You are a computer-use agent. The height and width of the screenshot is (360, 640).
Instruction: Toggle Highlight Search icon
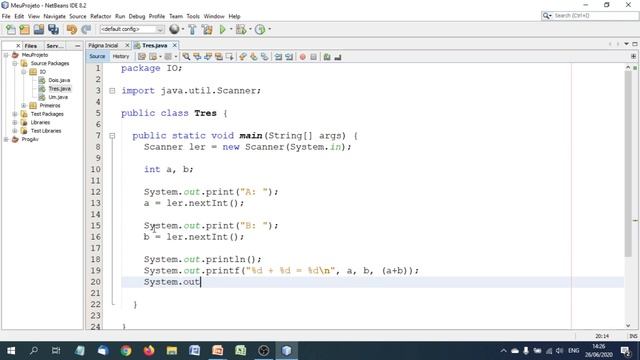point(219,57)
